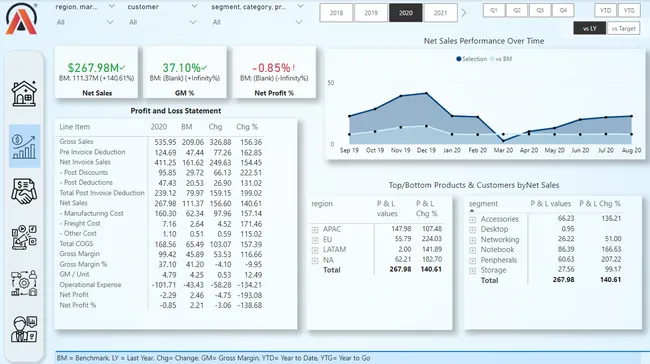Open the Home page icon in sidebar
This screenshot has height=364, width=650.
pos(24,93)
